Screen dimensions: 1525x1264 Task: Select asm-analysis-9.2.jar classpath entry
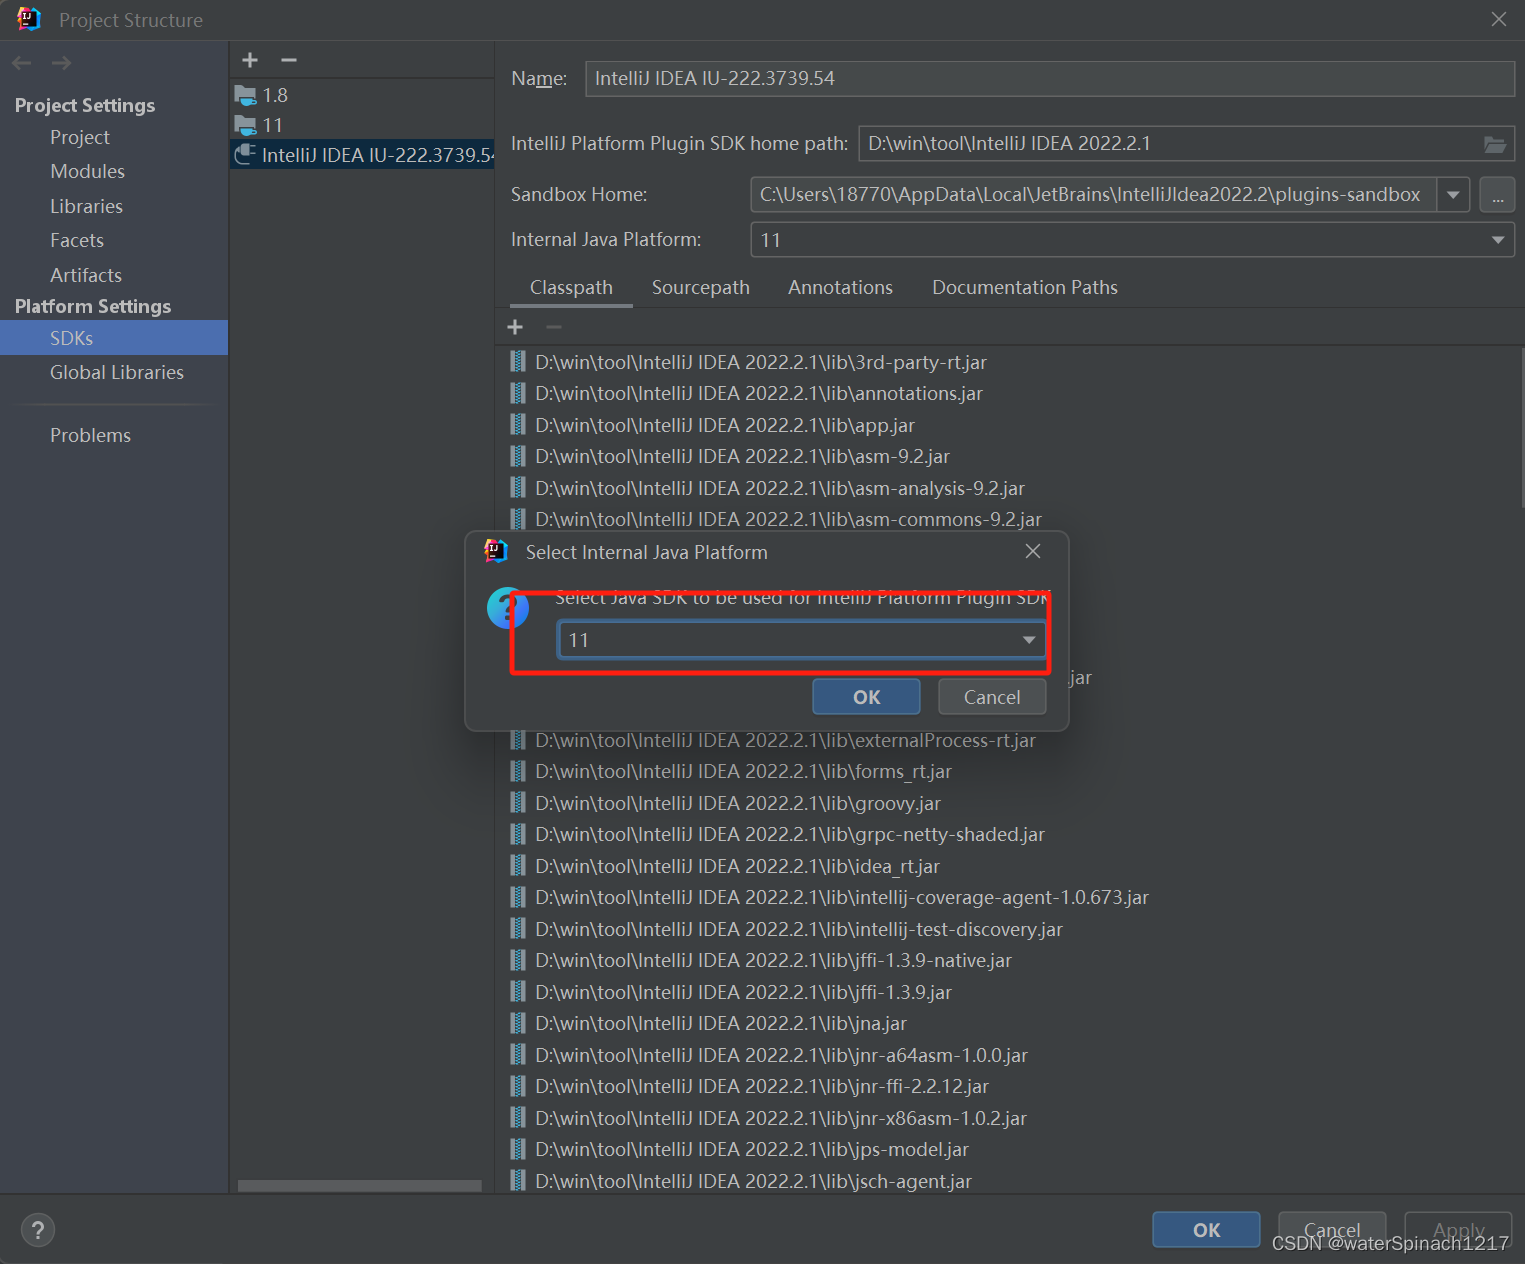780,488
